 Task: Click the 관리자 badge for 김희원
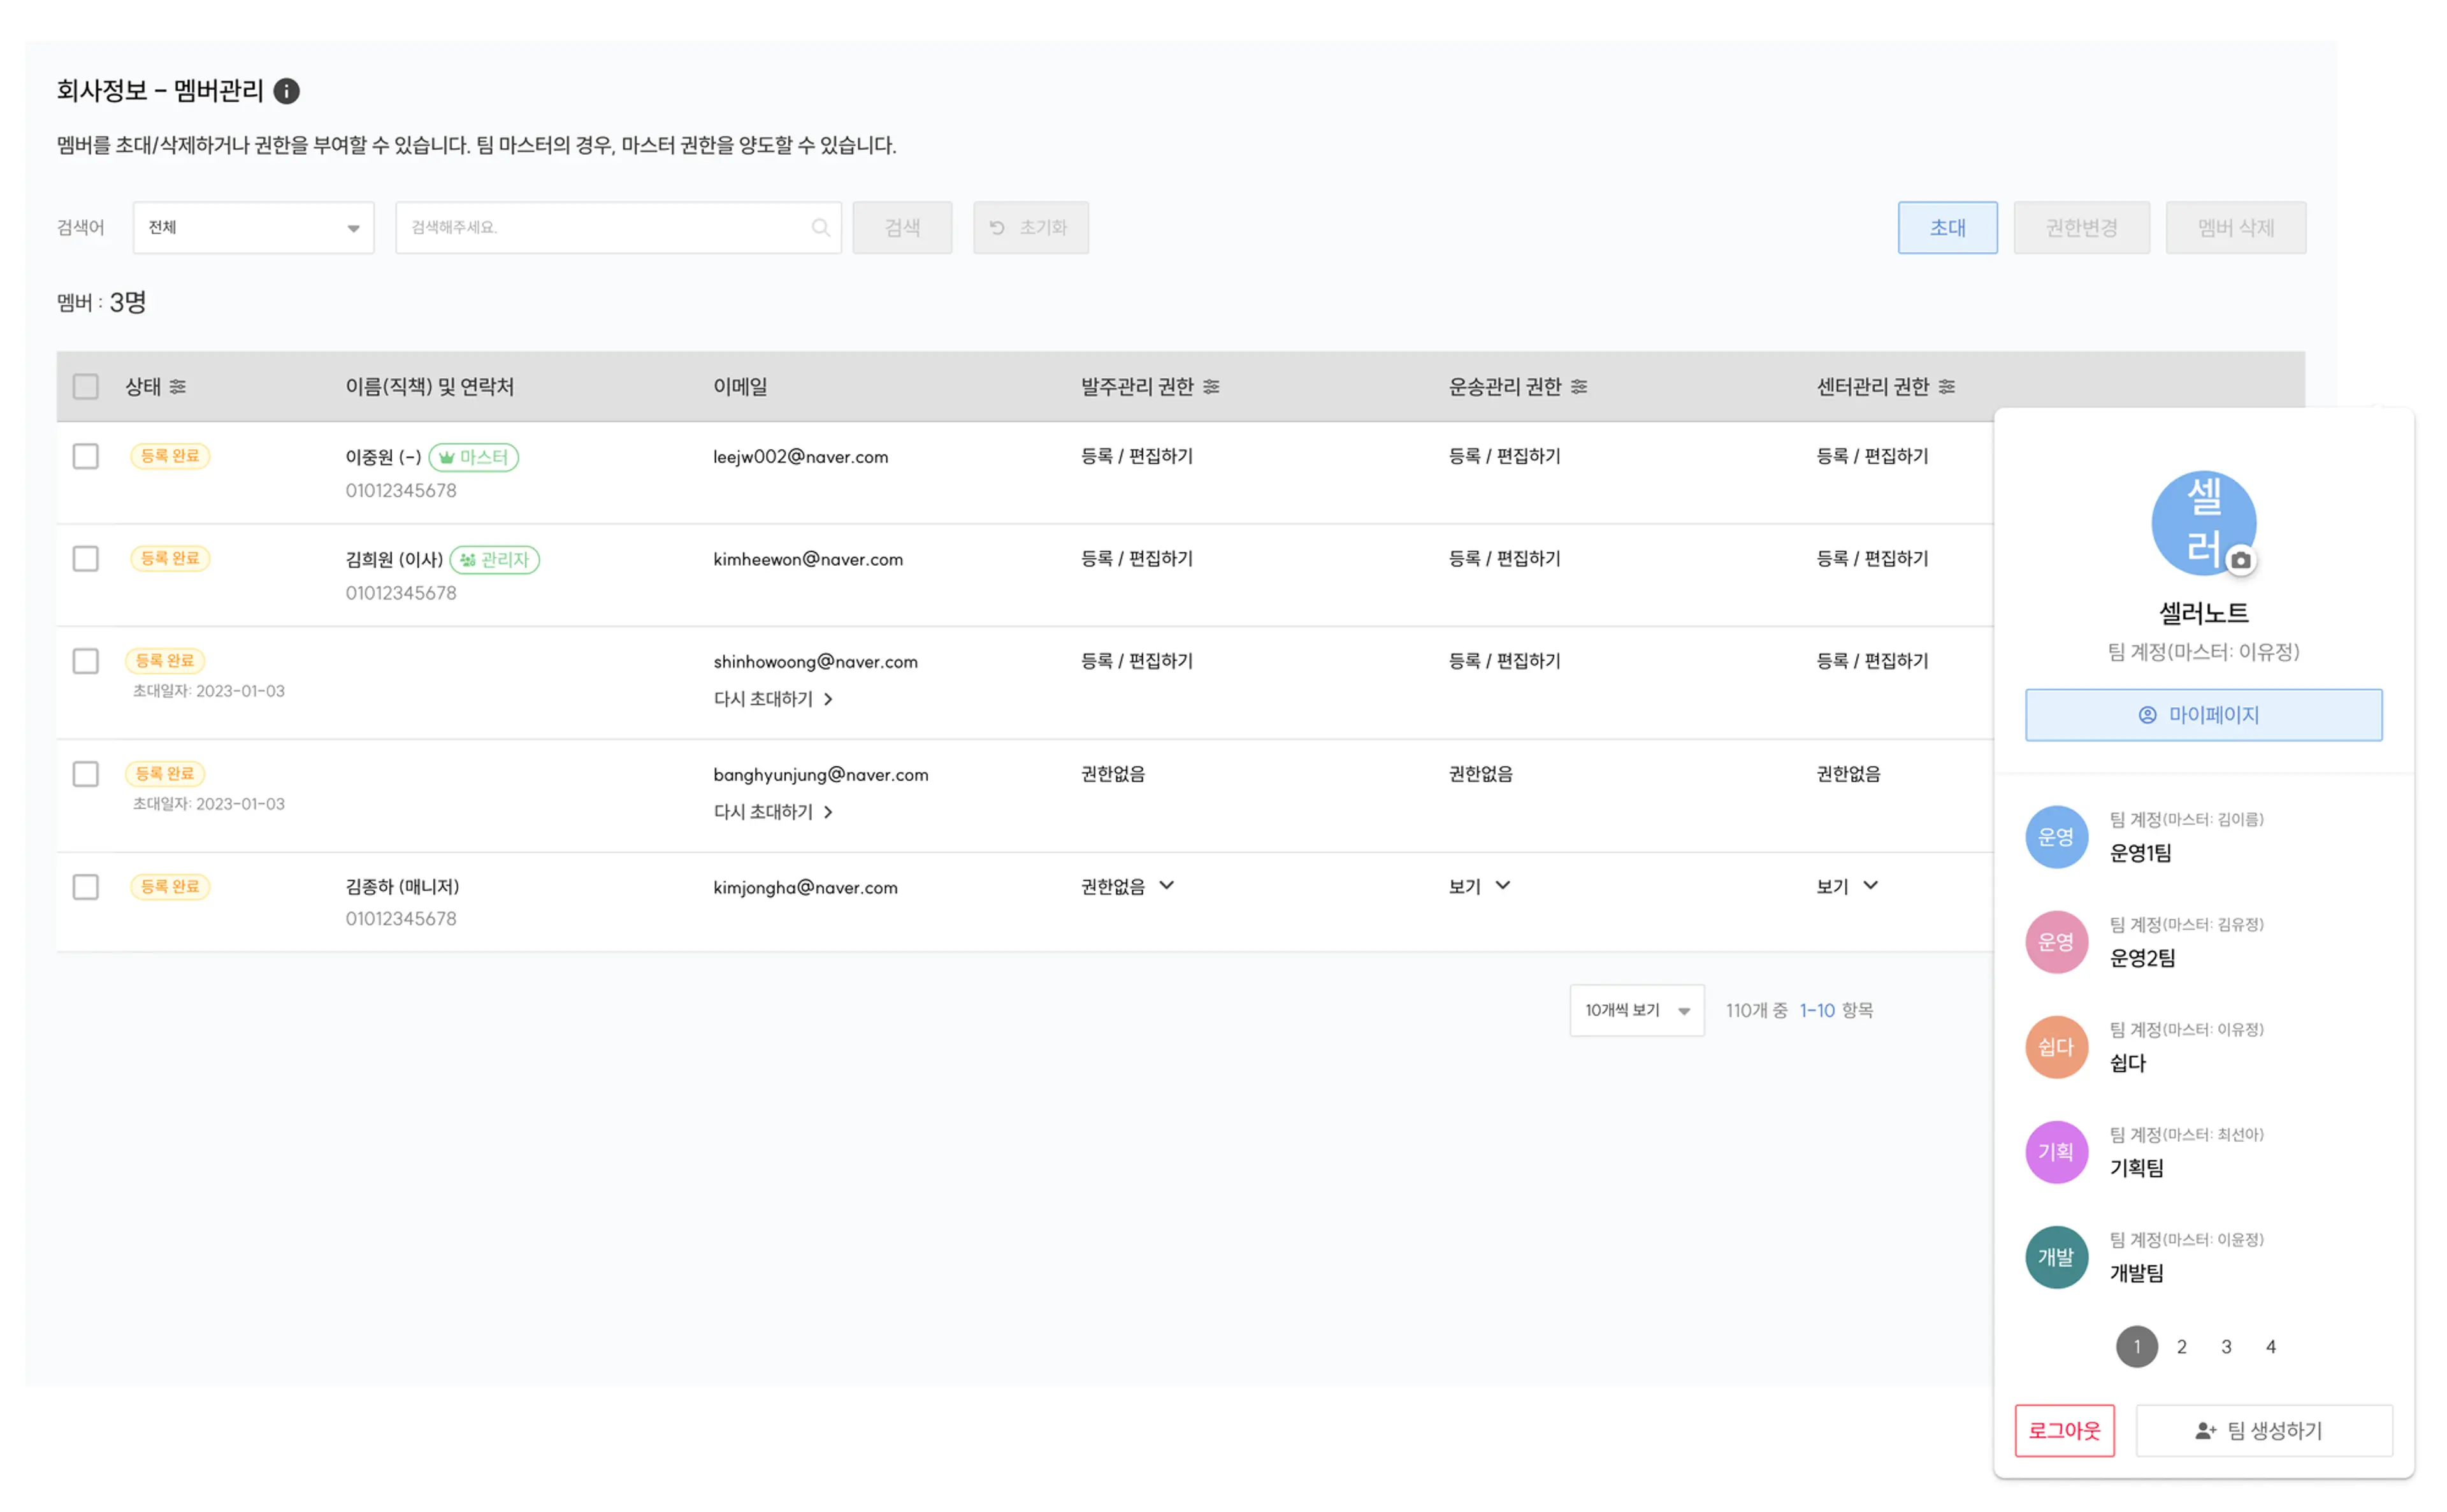coord(494,560)
